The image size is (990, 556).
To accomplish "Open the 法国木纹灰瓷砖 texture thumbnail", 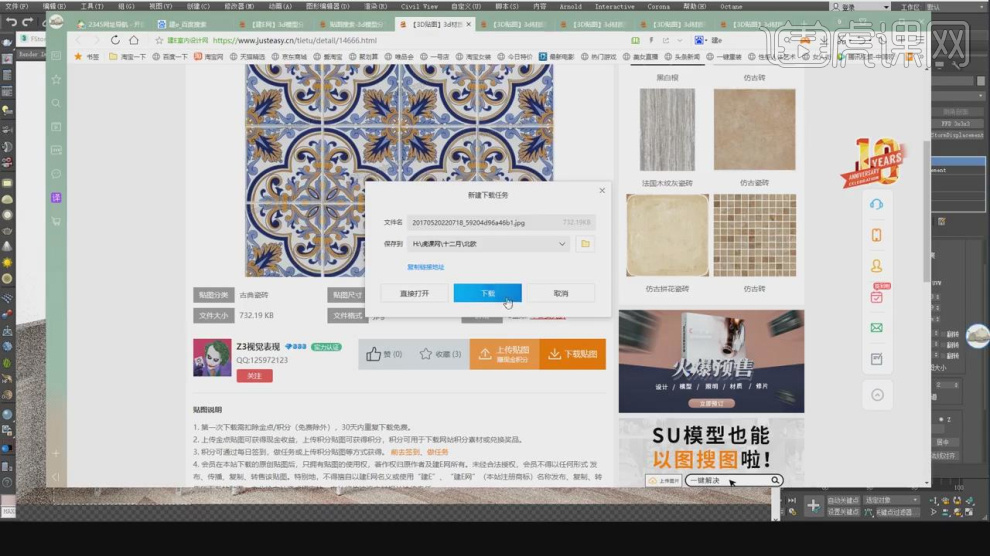I will click(x=667, y=130).
